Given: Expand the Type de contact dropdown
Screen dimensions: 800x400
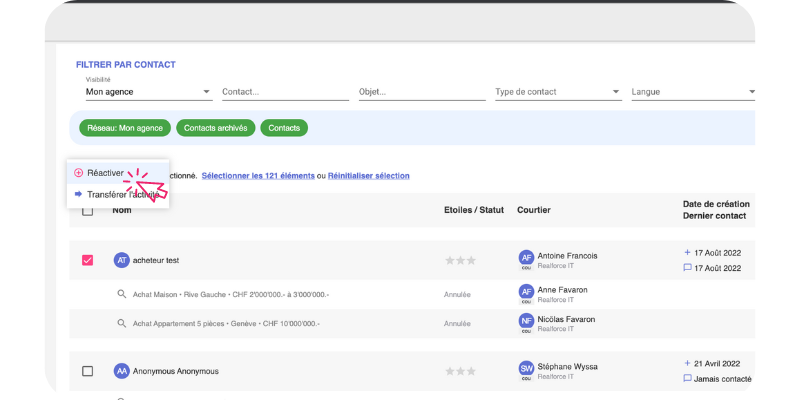Looking at the screenshot, I should [x=558, y=92].
